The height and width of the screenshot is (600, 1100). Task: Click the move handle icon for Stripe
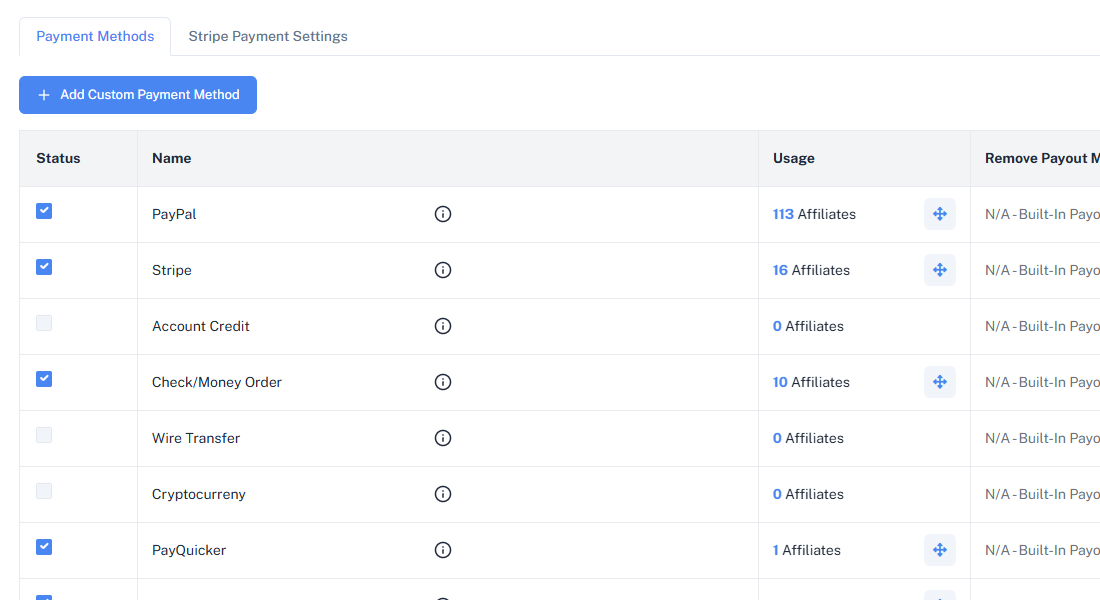939,269
